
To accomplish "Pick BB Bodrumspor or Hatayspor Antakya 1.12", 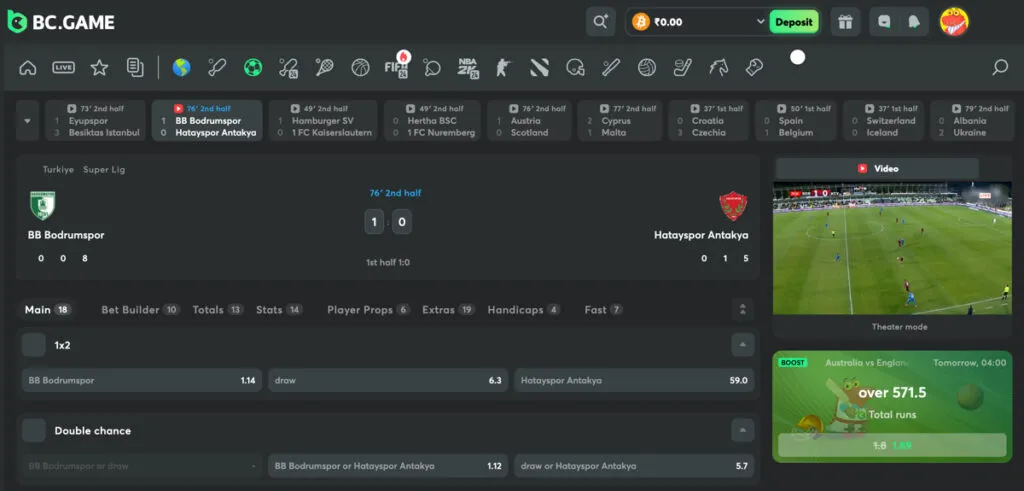I will [x=388, y=466].
